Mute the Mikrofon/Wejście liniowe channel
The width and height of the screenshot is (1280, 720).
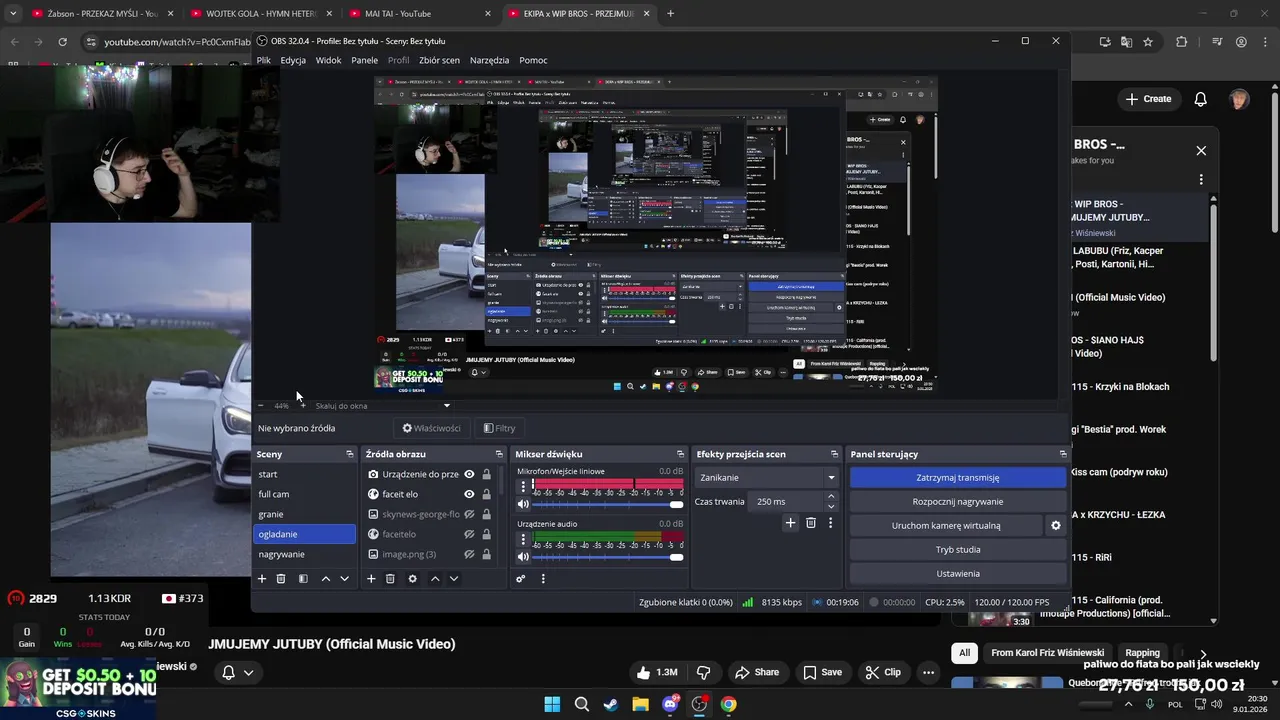pos(523,505)
